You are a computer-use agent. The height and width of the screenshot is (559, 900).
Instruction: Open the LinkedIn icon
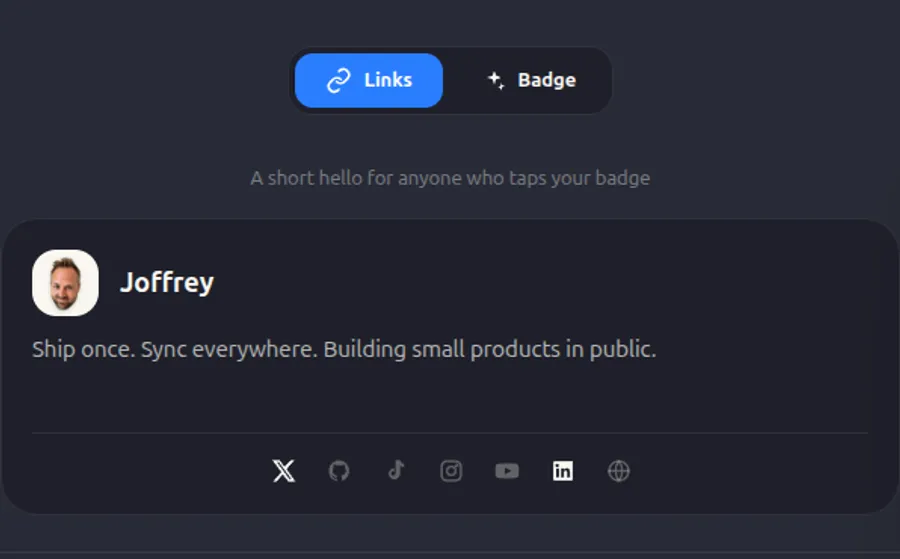point(562,471)
